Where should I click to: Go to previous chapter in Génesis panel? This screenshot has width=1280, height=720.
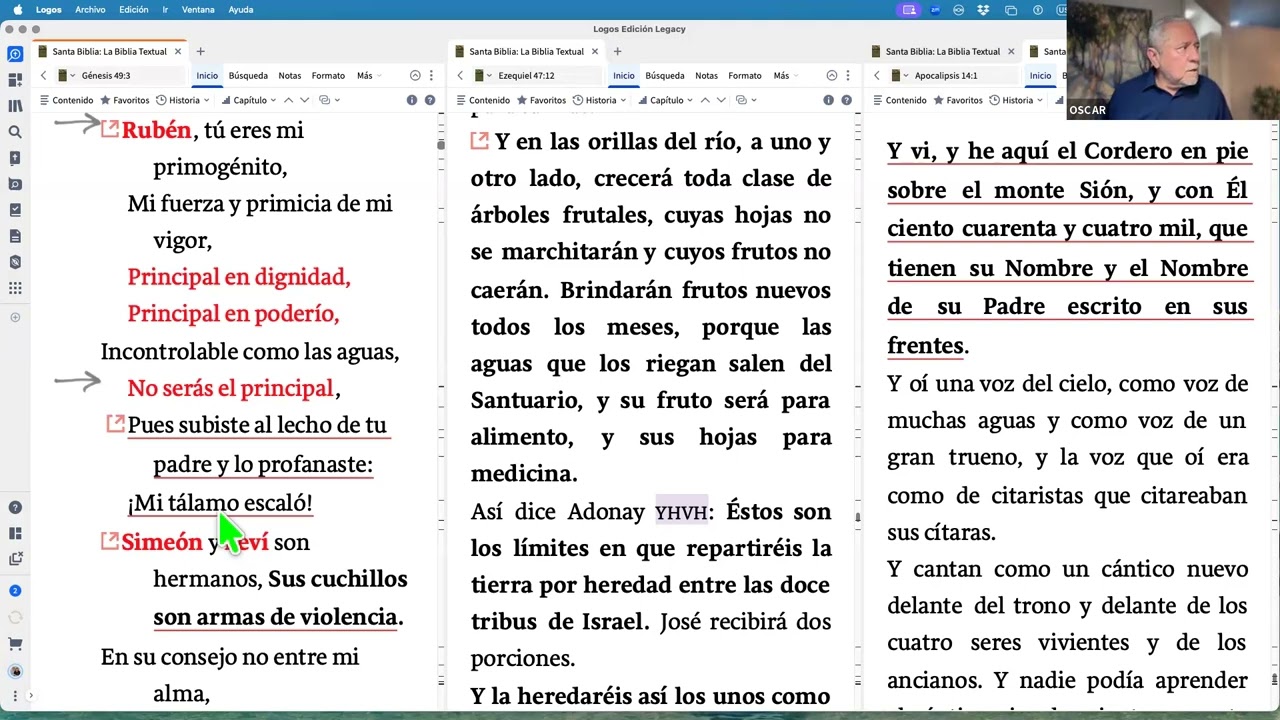click(x=288, y=100)
